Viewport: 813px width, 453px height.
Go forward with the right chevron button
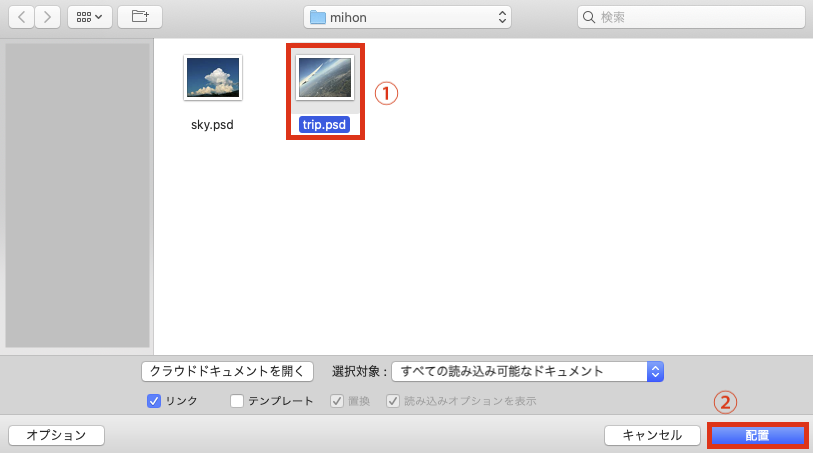point(48,17)
